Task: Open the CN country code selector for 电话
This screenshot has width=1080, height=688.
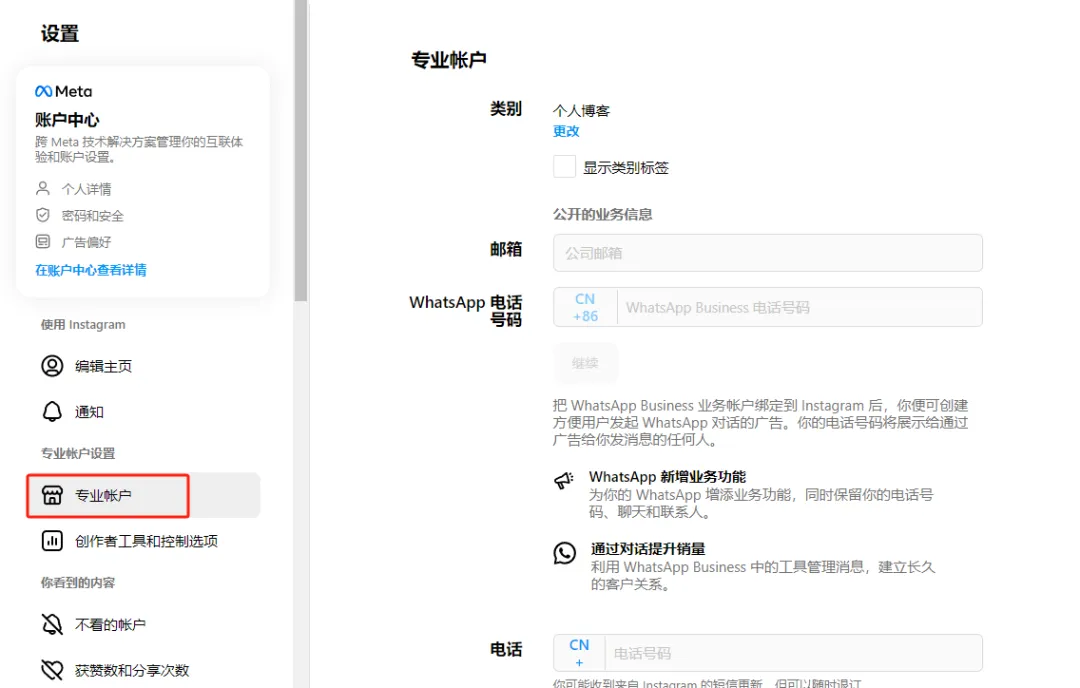Action: pos(579,653)
